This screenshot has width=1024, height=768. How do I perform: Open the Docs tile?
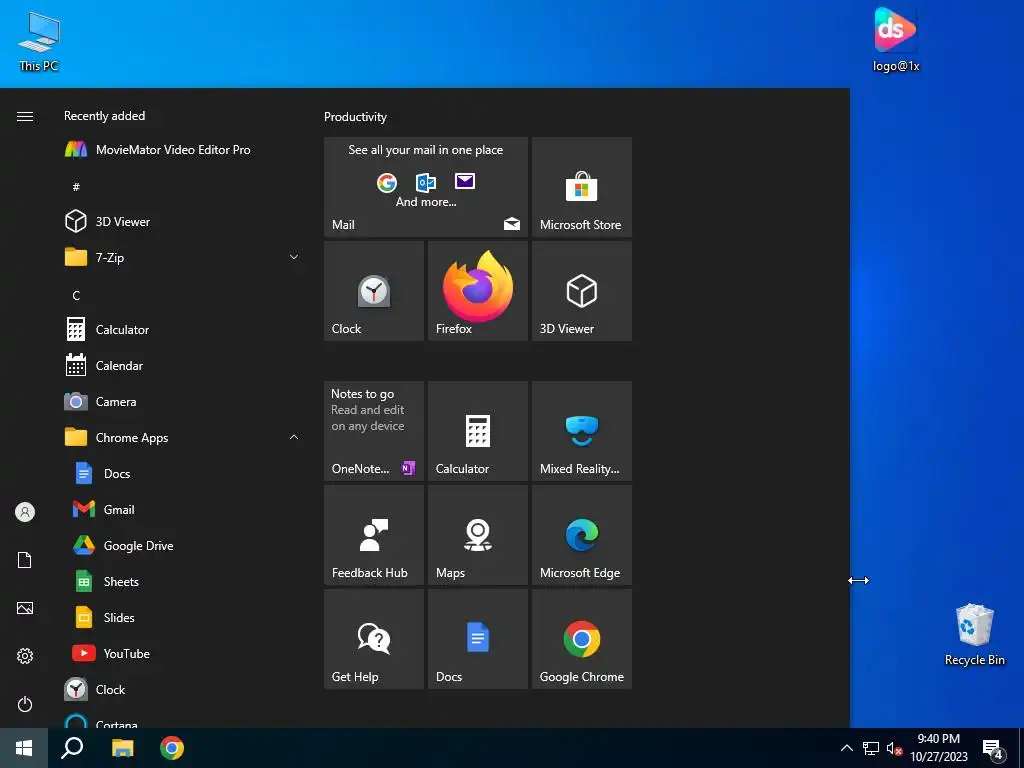pyautogui.click(x=478, y=639)
